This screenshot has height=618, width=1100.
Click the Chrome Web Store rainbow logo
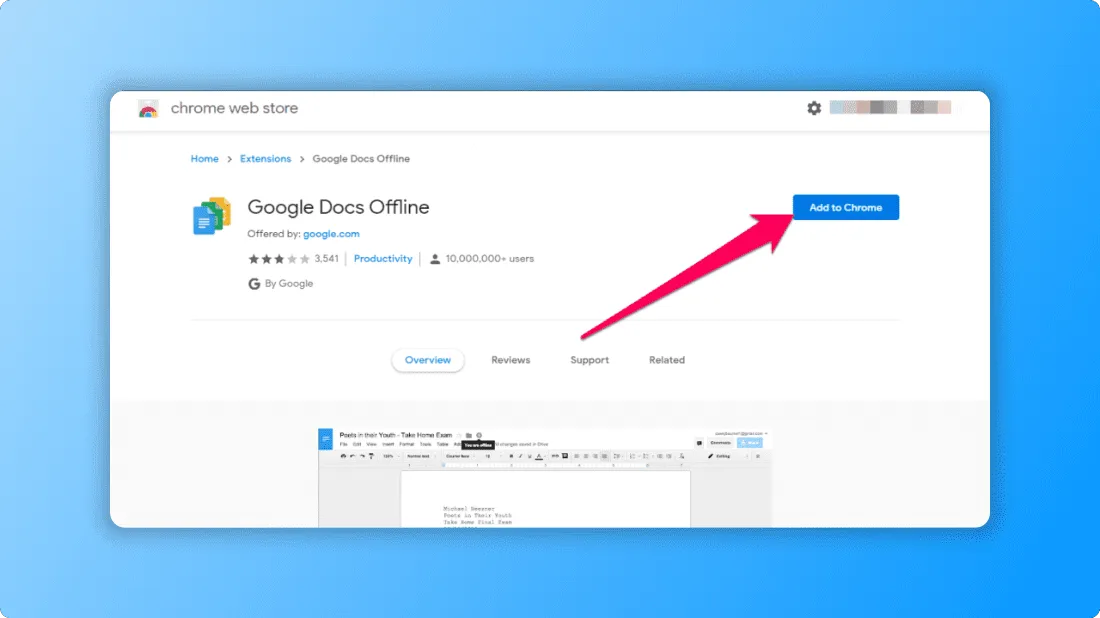[x=148, y=109]
